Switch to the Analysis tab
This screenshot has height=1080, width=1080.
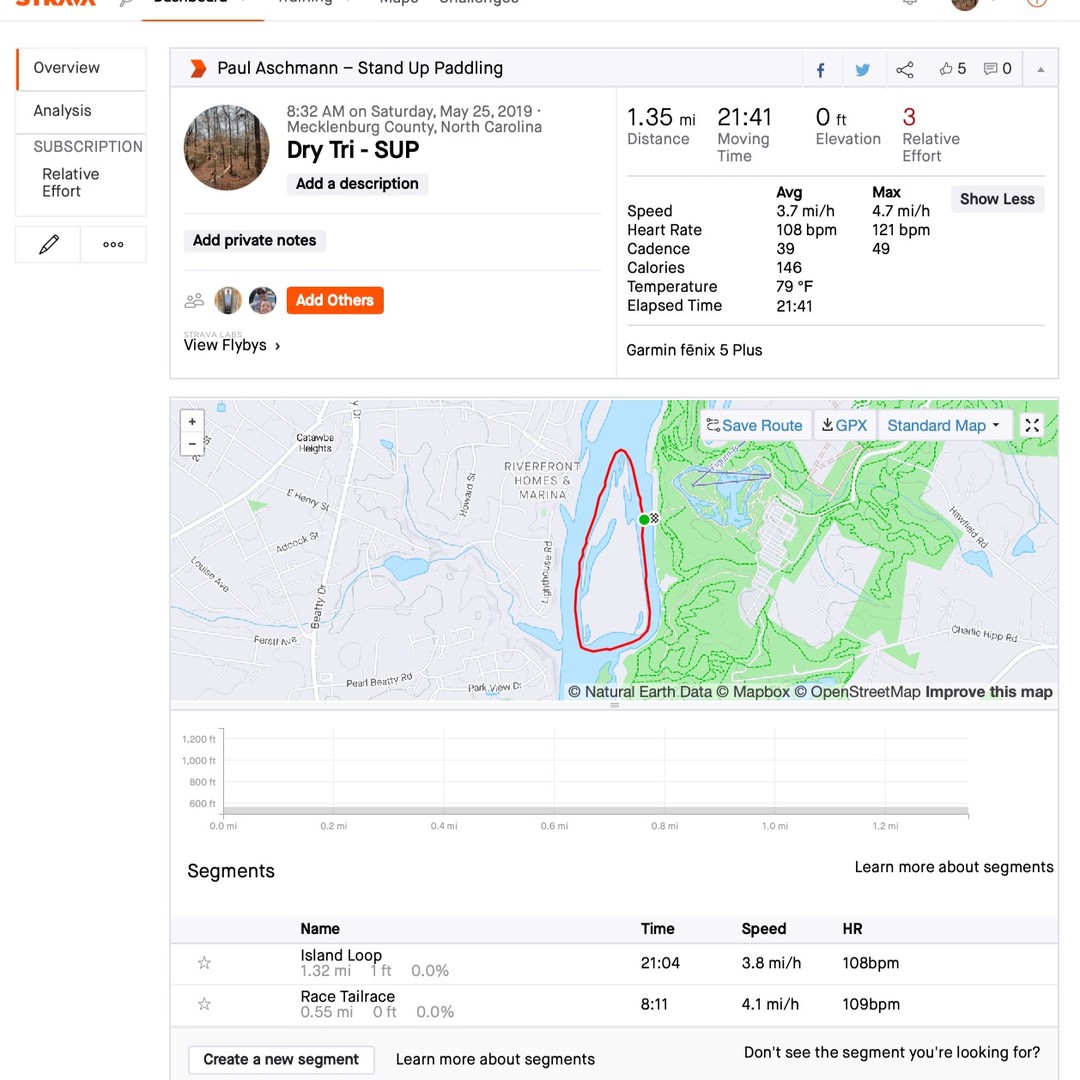coord(62,111)
